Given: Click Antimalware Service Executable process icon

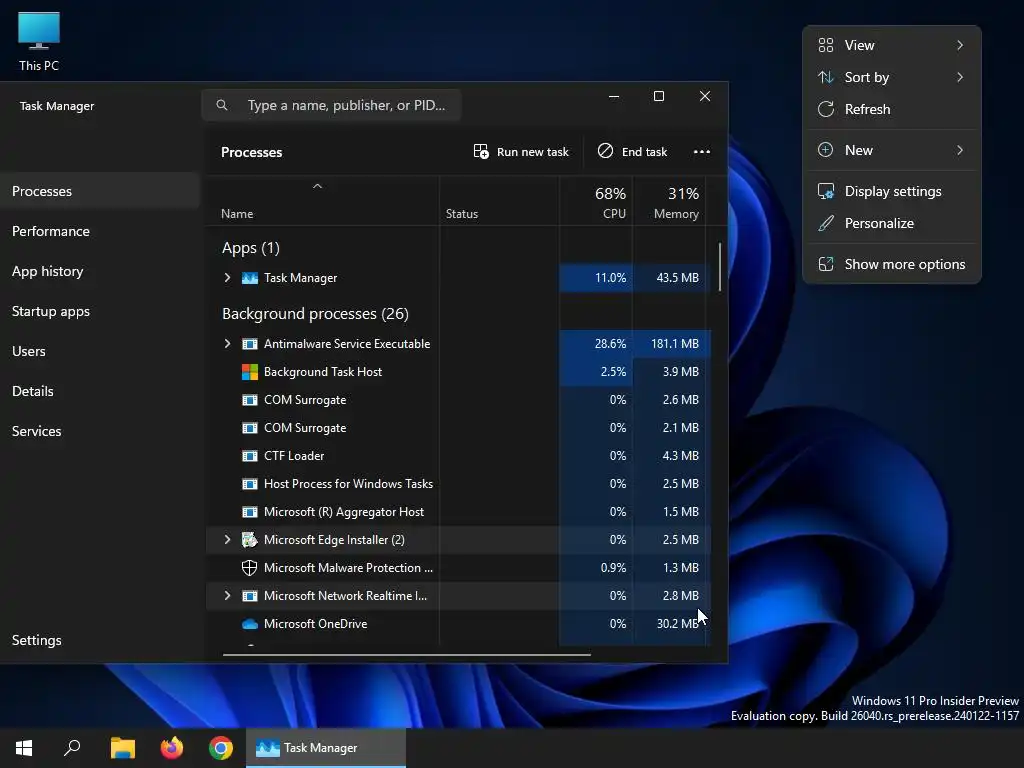Looking at the screenshot, I should pos(249,344).
